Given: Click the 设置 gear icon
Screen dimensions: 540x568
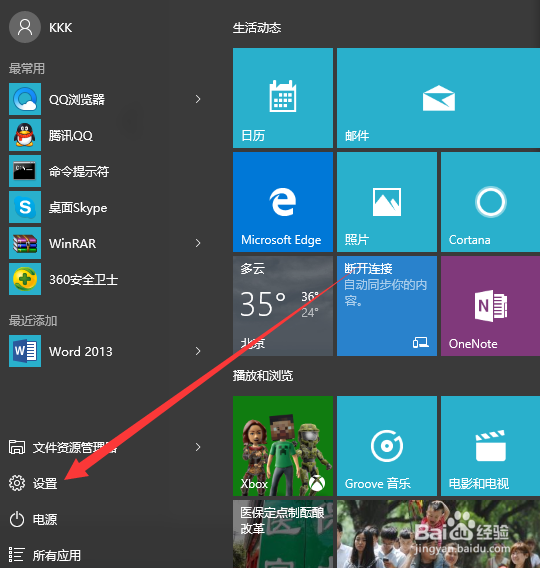Looking at the screenshot, I should 17,483.
